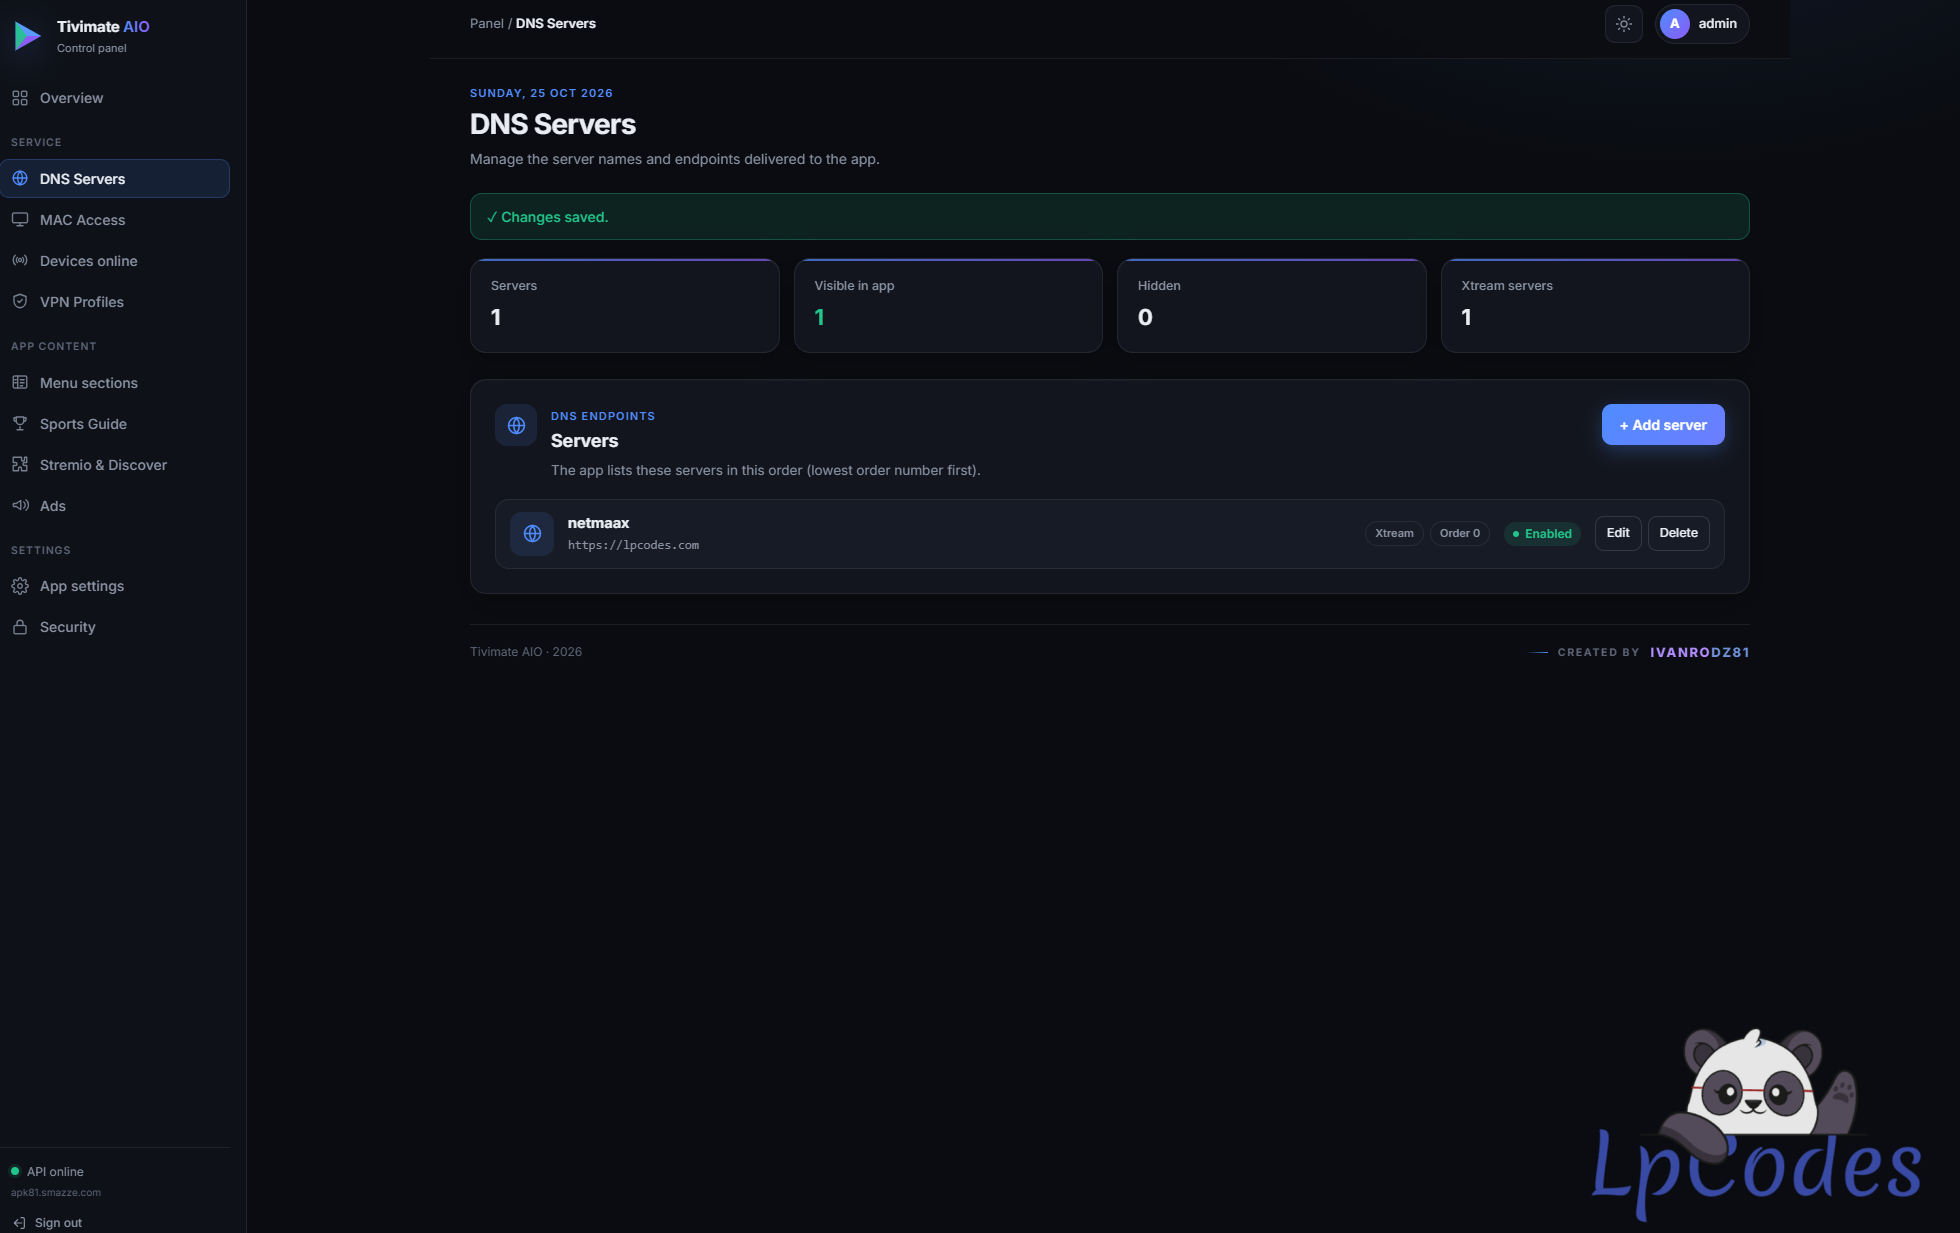This screenshot has height=1233, width=1960.
Task: Click the monitor icon next to MAC Access
Action: click(20, 220)
